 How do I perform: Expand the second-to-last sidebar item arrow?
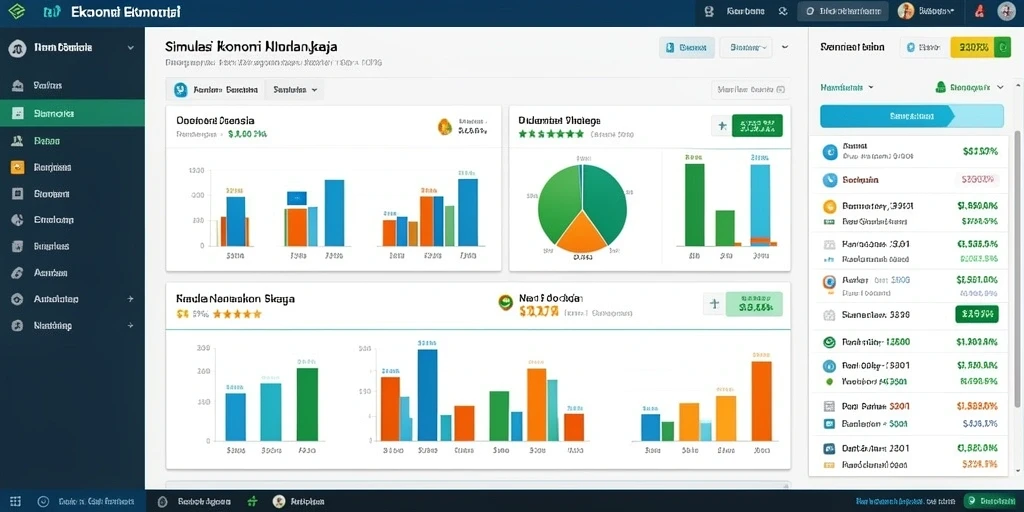click(131, 299)
